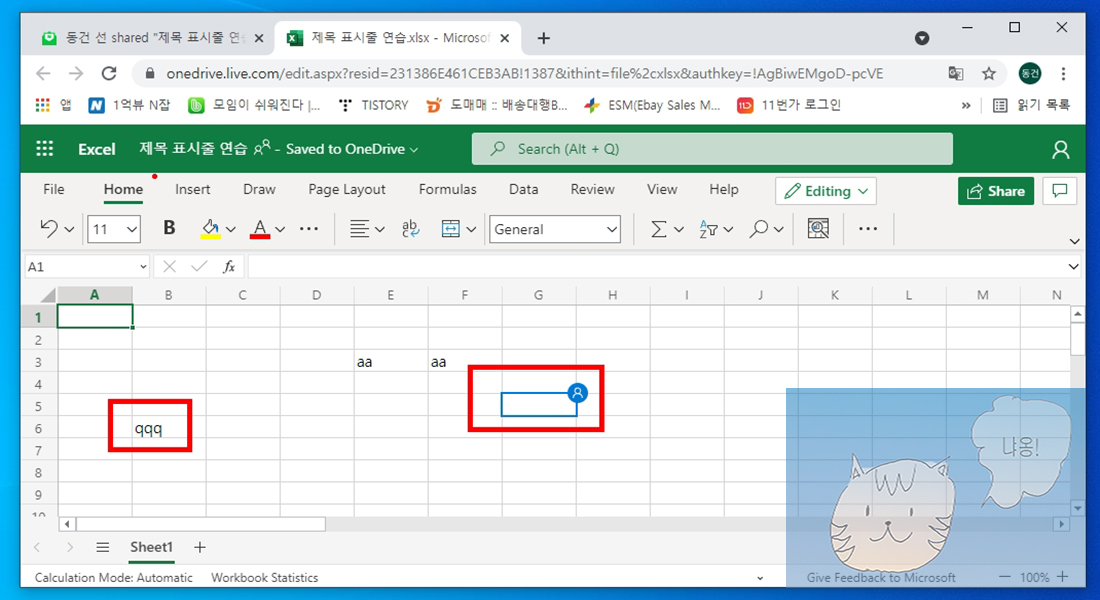Viewport: 1100px width, 600px height.
Task: Bookmark this page with star icon
Action: pos(988,73)
